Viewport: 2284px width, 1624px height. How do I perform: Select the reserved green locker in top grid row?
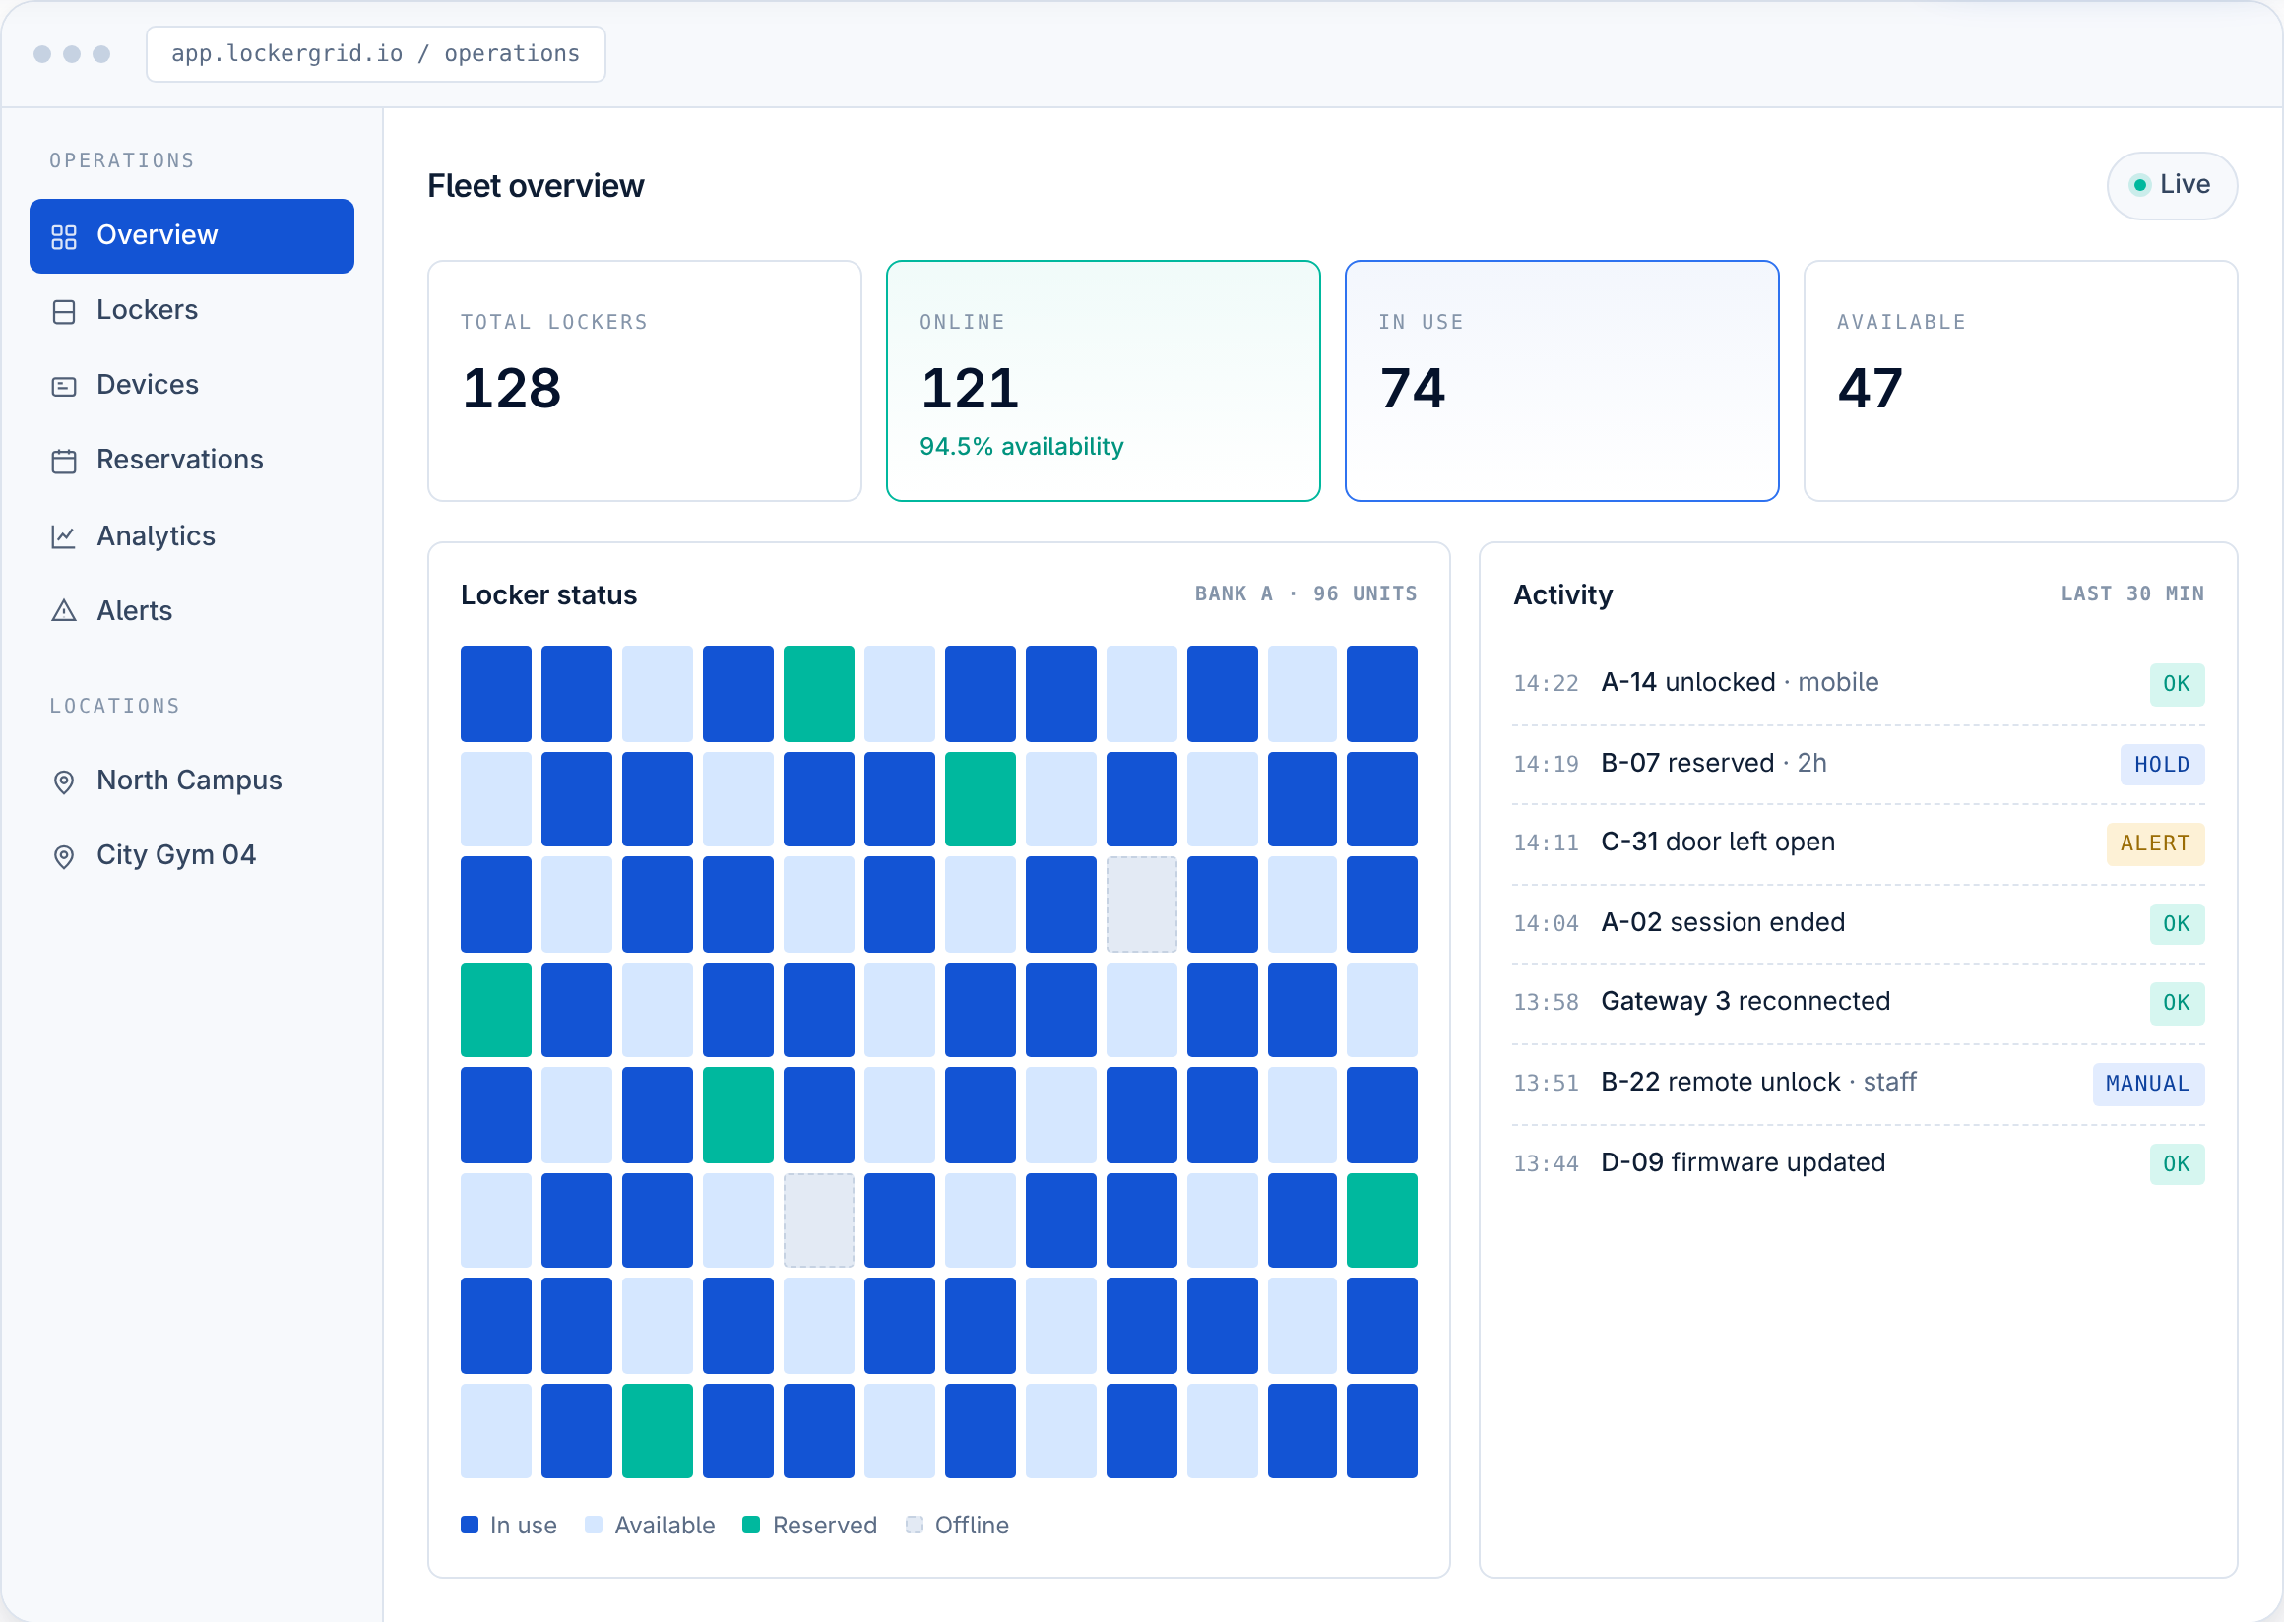click(x=819, y=694)
